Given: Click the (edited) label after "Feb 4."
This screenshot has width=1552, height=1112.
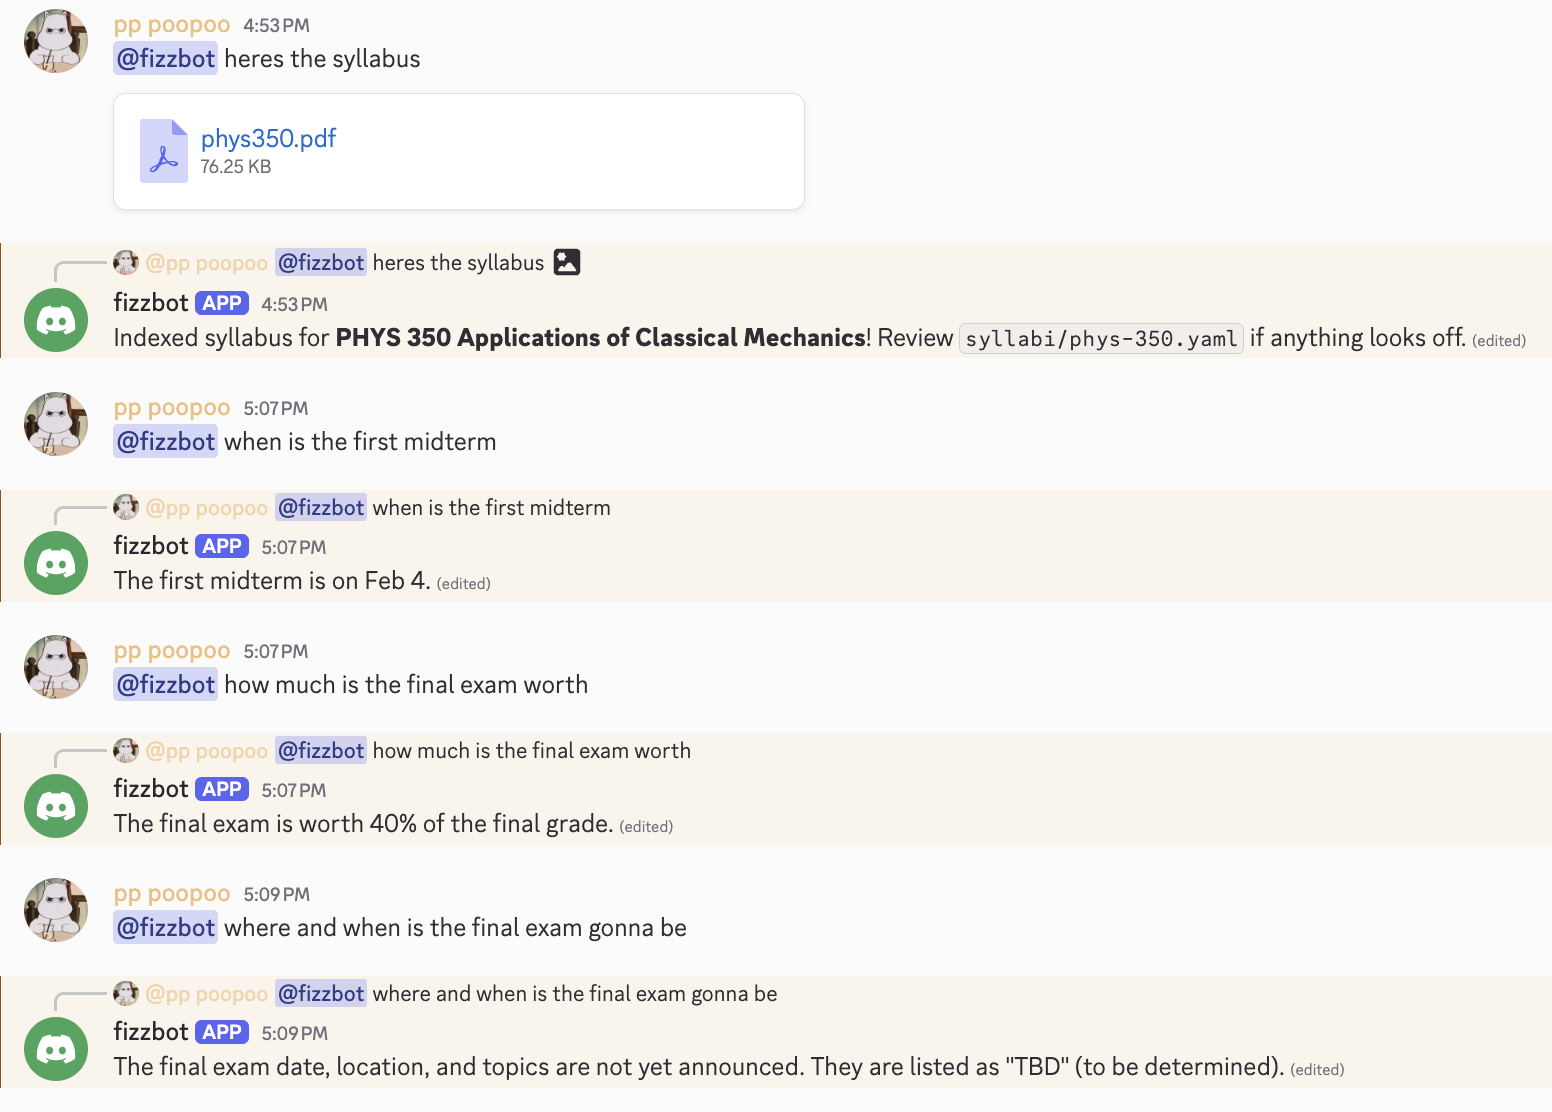Looking at the screenshot, I should point(464,584).
